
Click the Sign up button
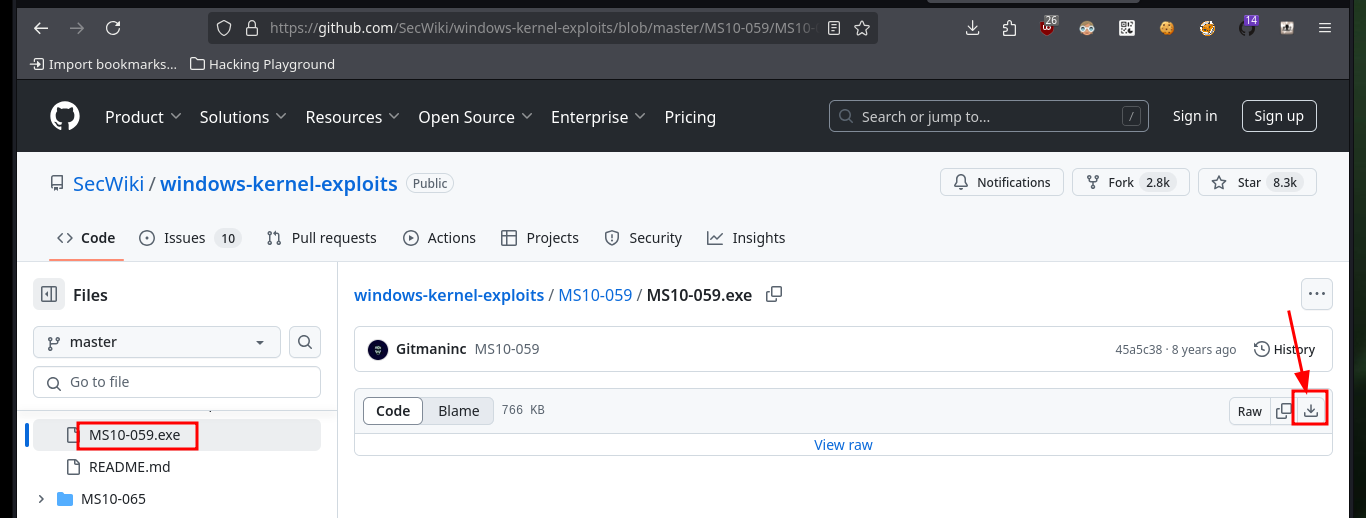click(1279, 116)
